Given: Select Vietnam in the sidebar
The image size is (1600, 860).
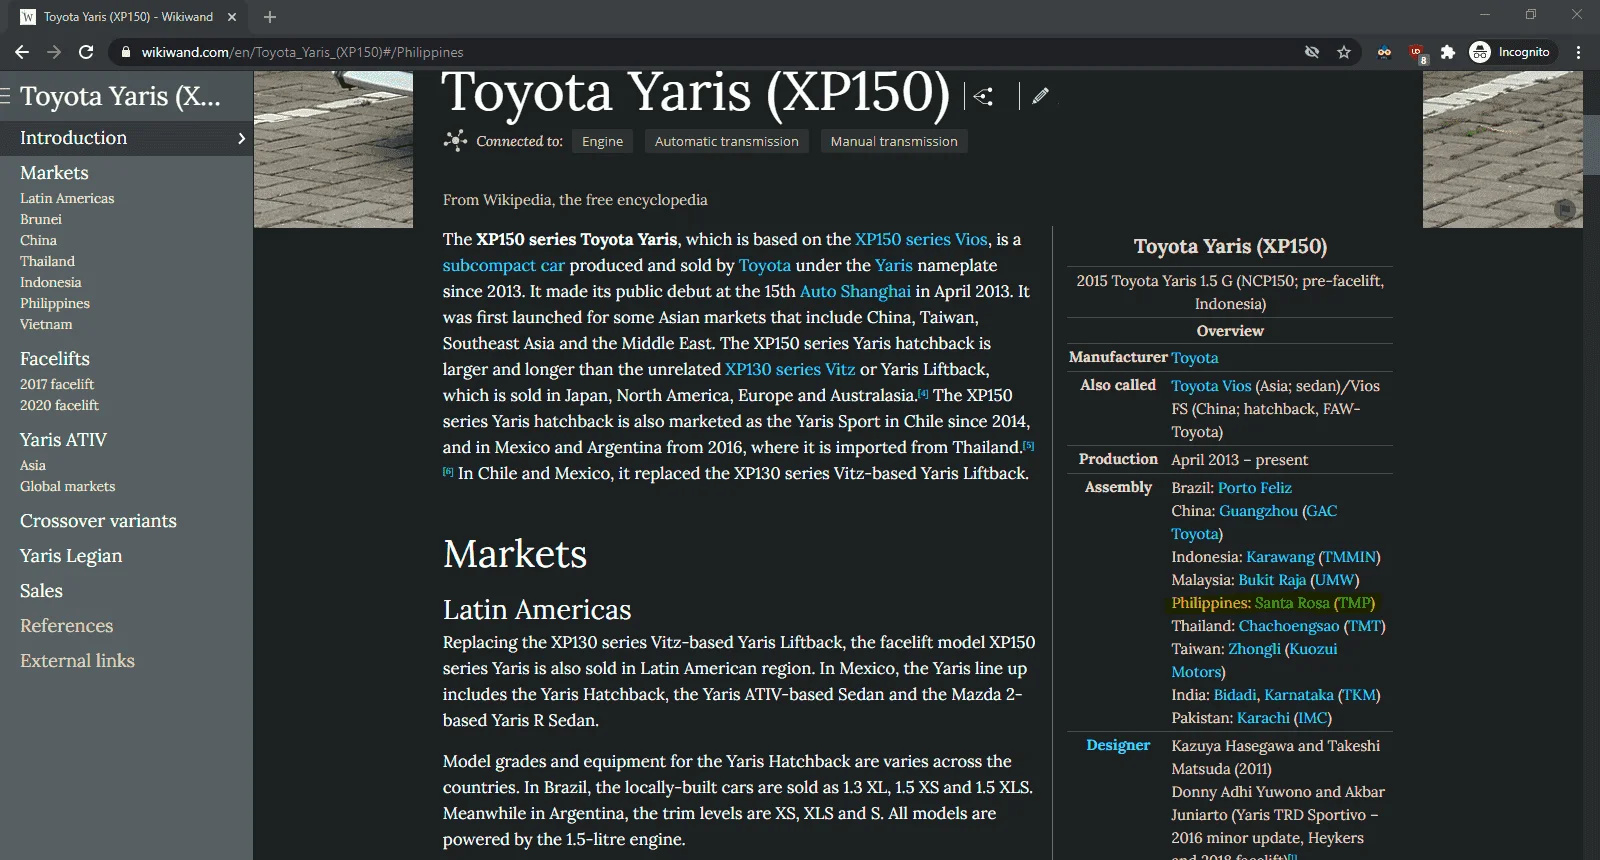Looking at the screenshot, I should (46, 325).
